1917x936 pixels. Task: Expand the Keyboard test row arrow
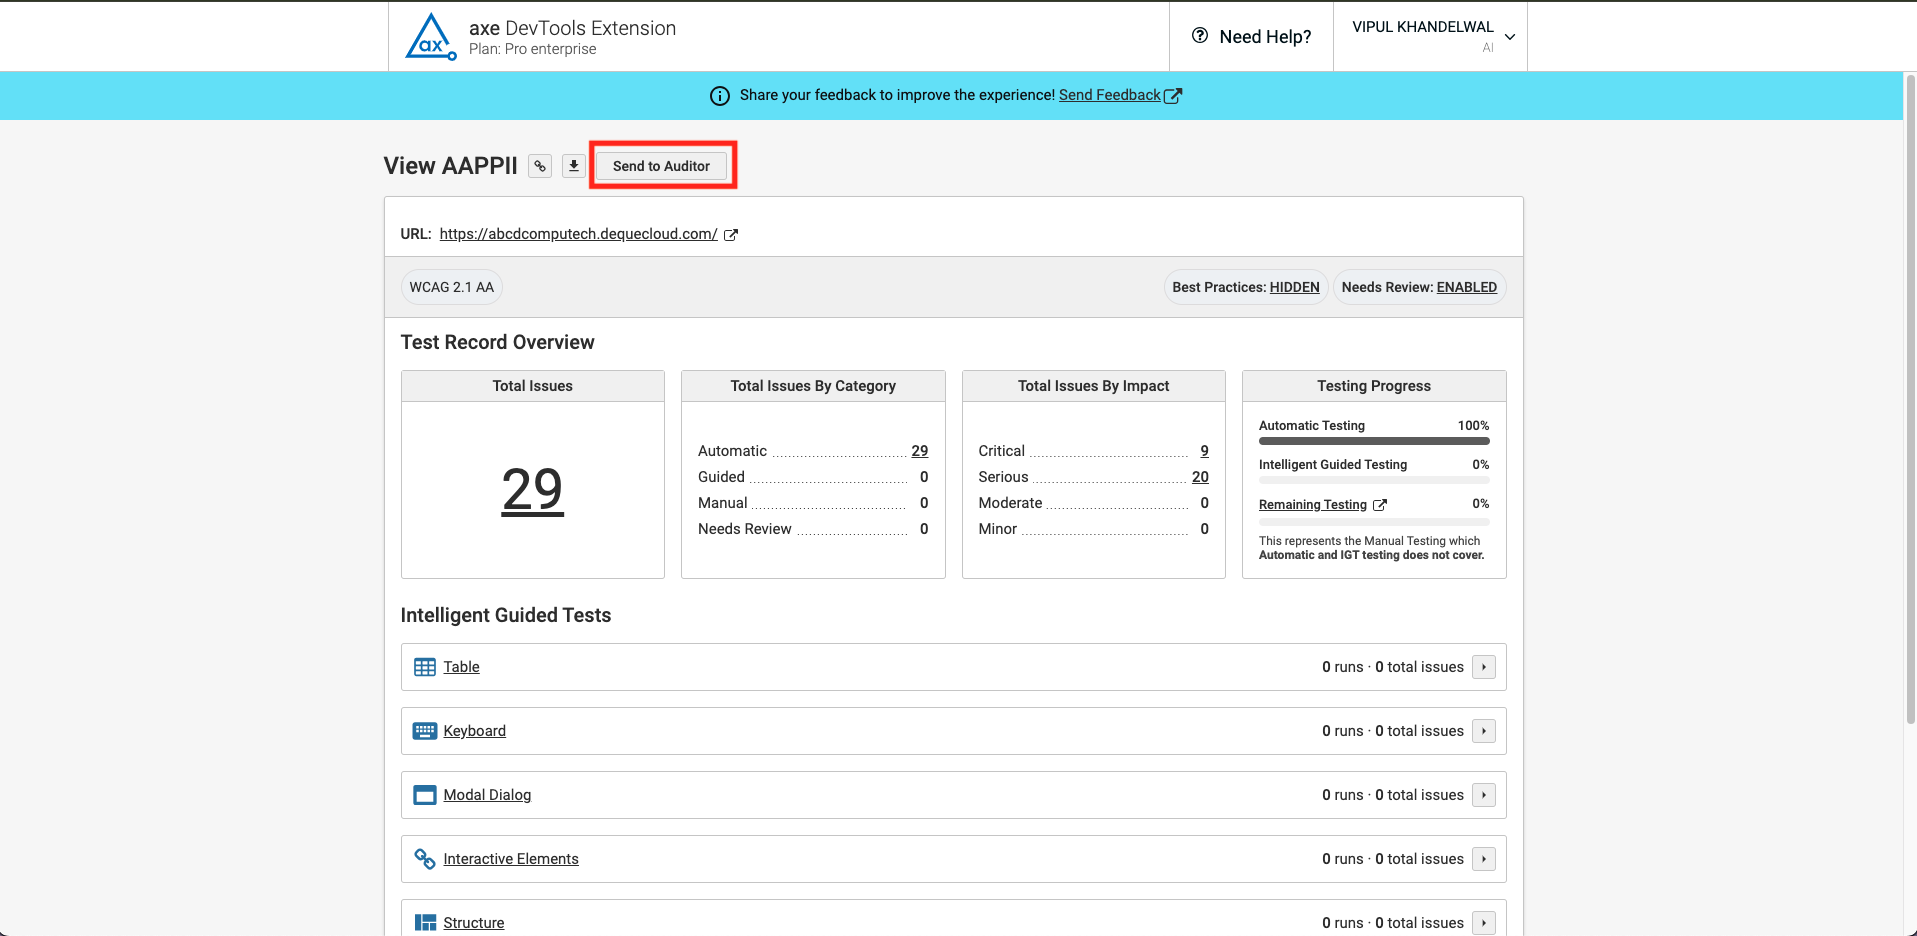point(1484,731)
